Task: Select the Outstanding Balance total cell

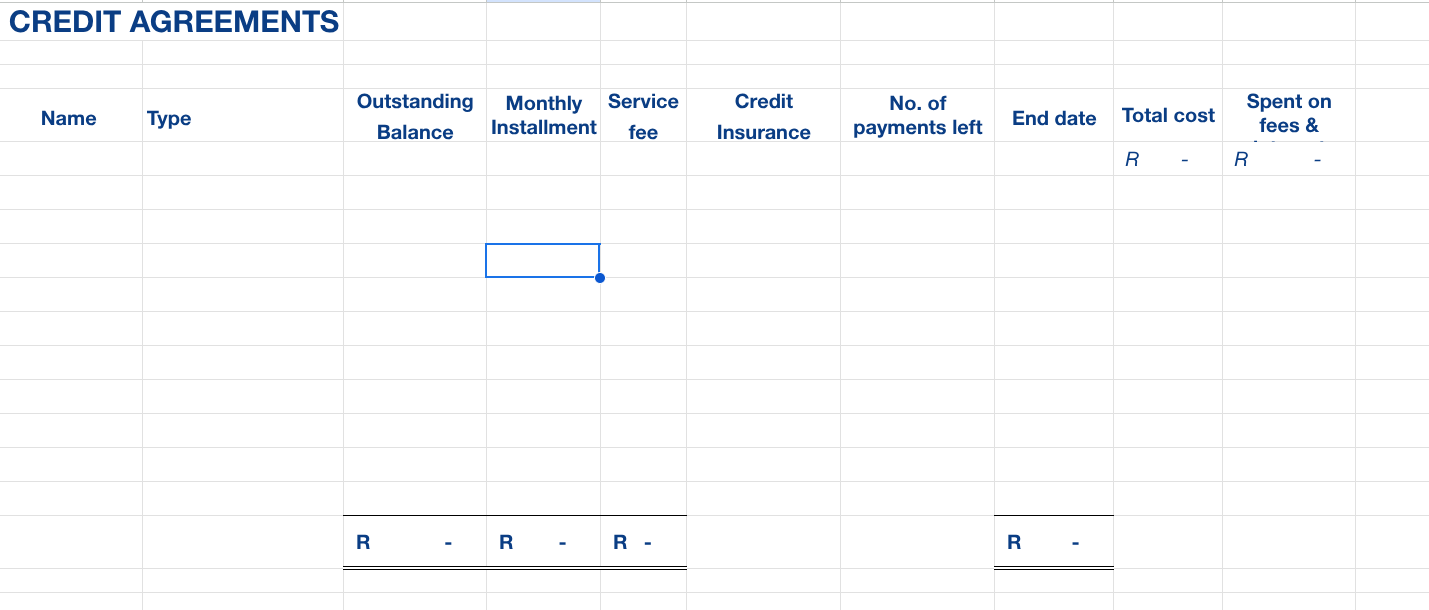Action: coord(414,541)
